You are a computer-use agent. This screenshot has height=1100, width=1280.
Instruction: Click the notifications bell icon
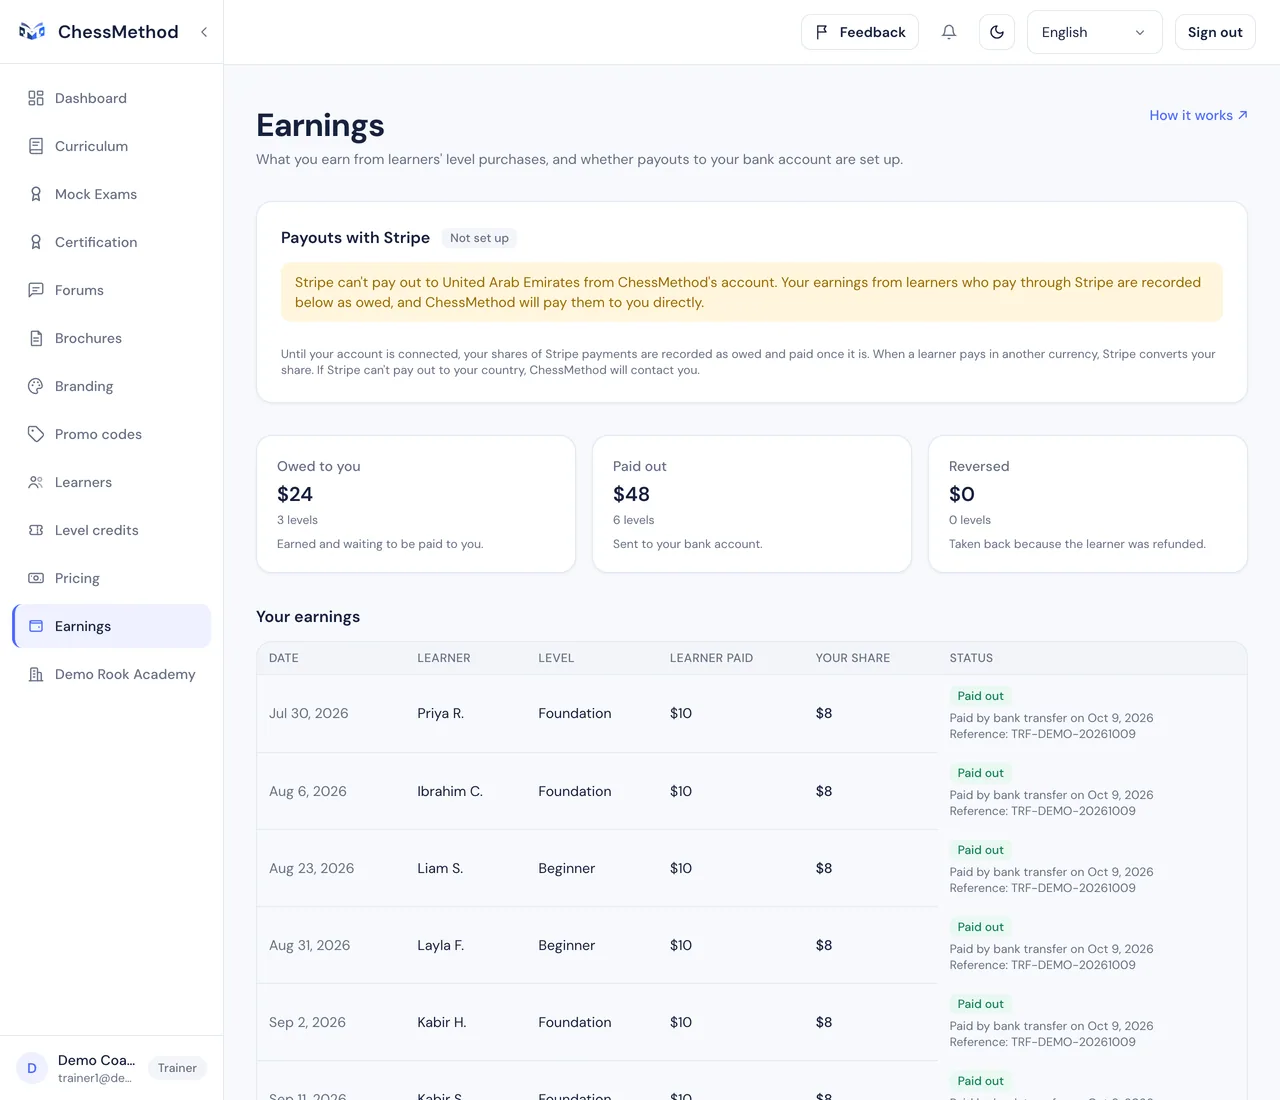click(949, 32)
